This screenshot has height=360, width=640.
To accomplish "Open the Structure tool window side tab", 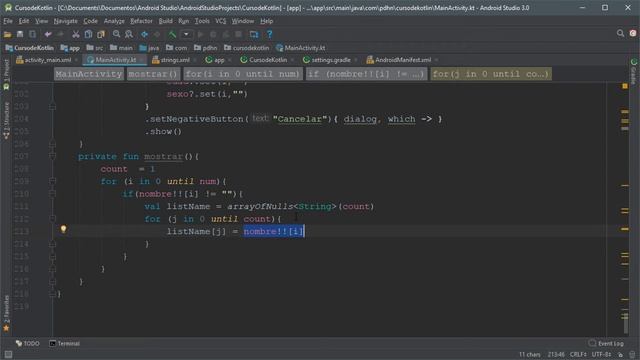I will [6, 120].
